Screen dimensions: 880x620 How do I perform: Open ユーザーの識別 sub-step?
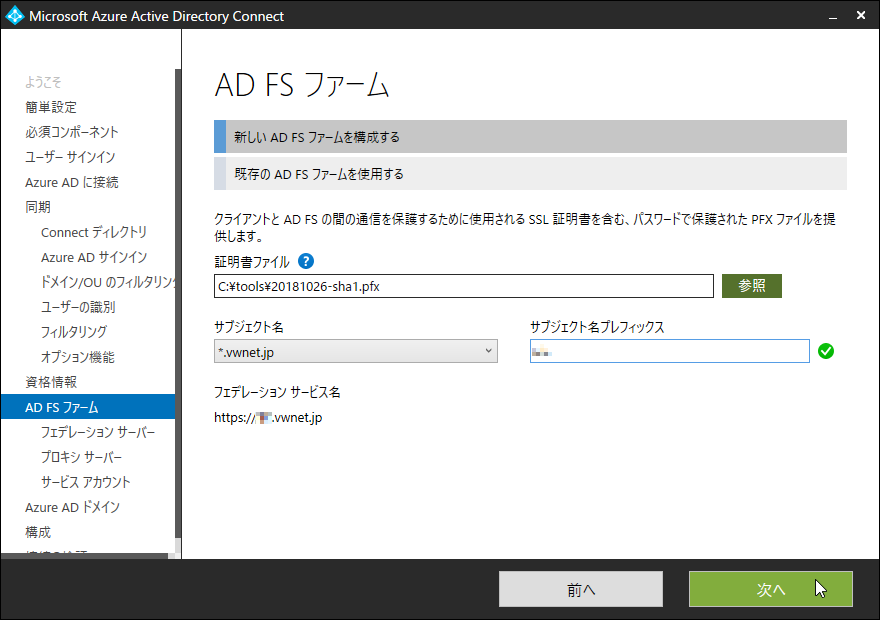click(78, 307)
